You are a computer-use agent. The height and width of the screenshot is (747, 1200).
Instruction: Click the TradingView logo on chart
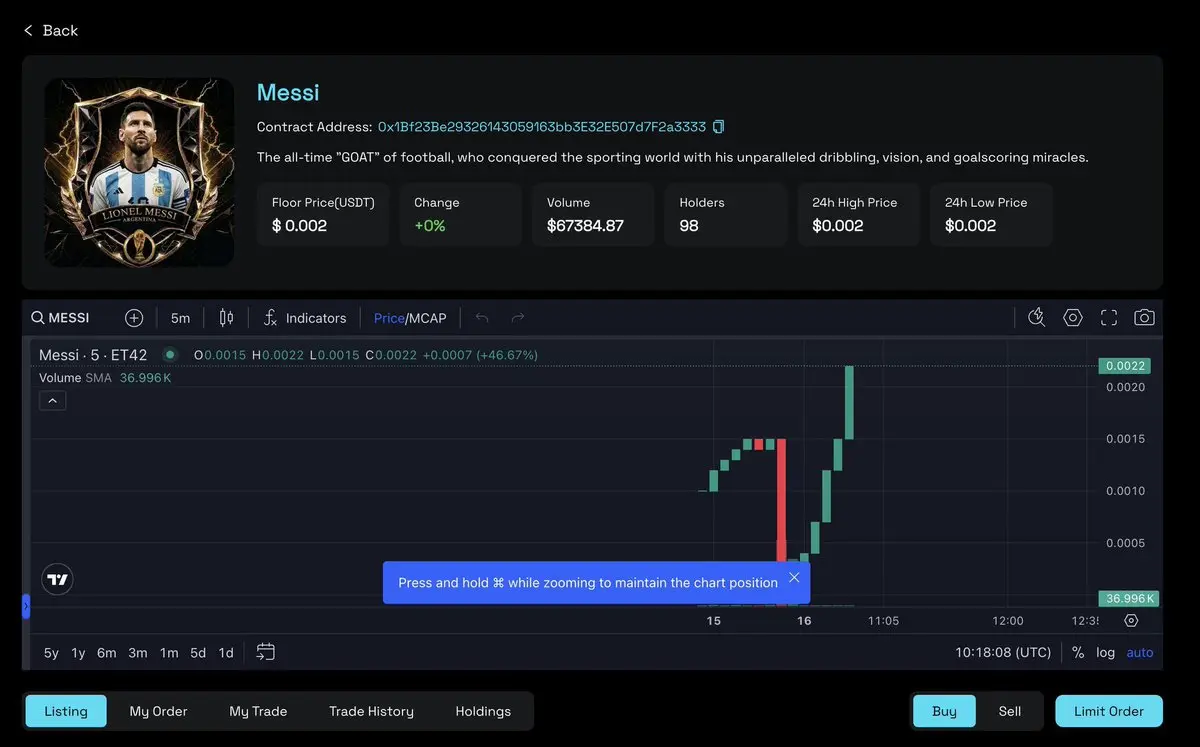point(58,579)
